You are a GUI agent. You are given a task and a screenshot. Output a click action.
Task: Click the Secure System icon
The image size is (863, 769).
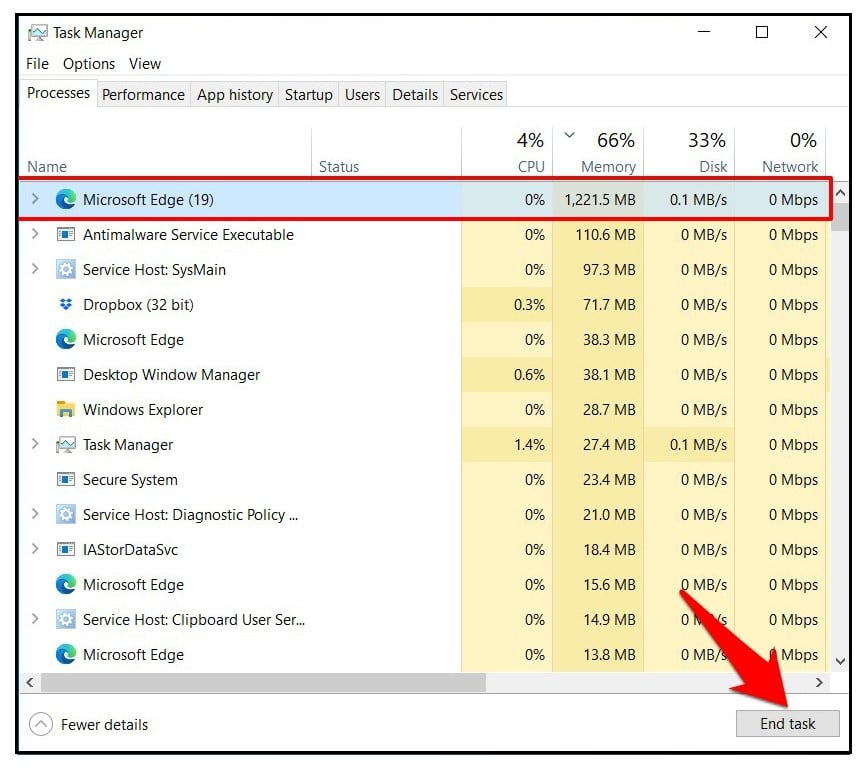click(x=66, y=479)
